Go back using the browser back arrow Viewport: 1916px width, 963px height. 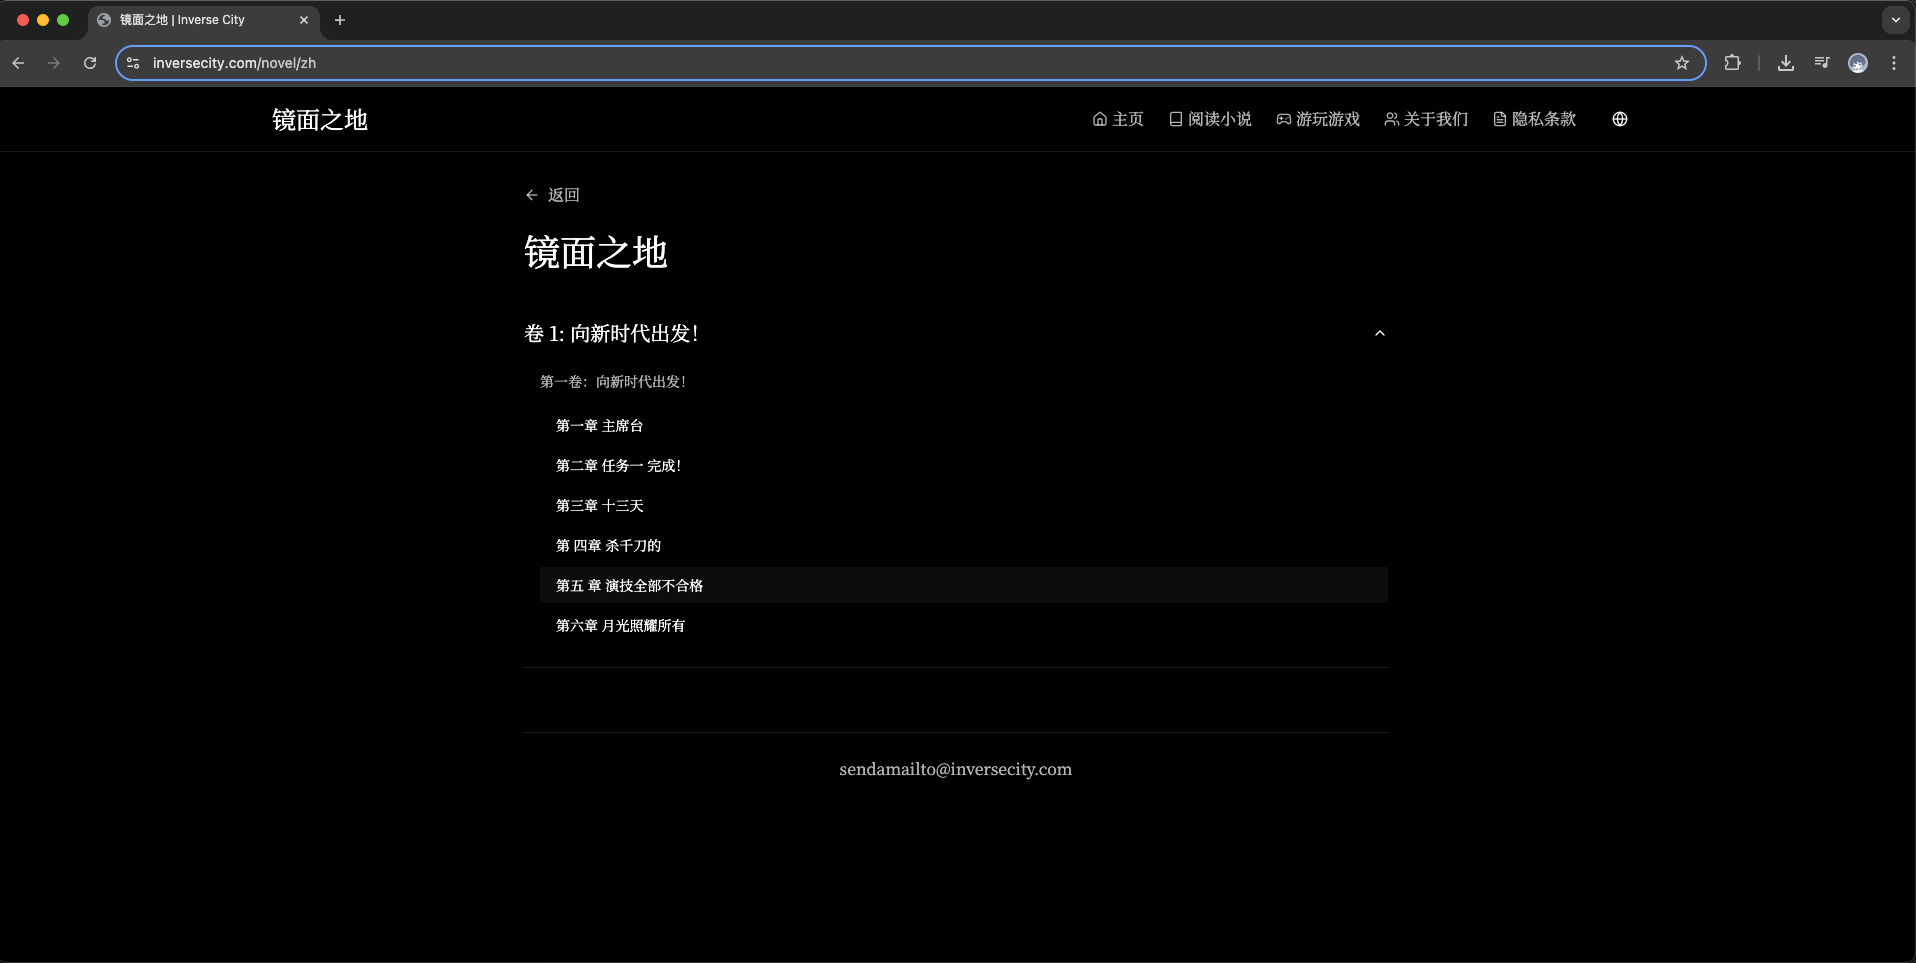click(x=18, y=63)
